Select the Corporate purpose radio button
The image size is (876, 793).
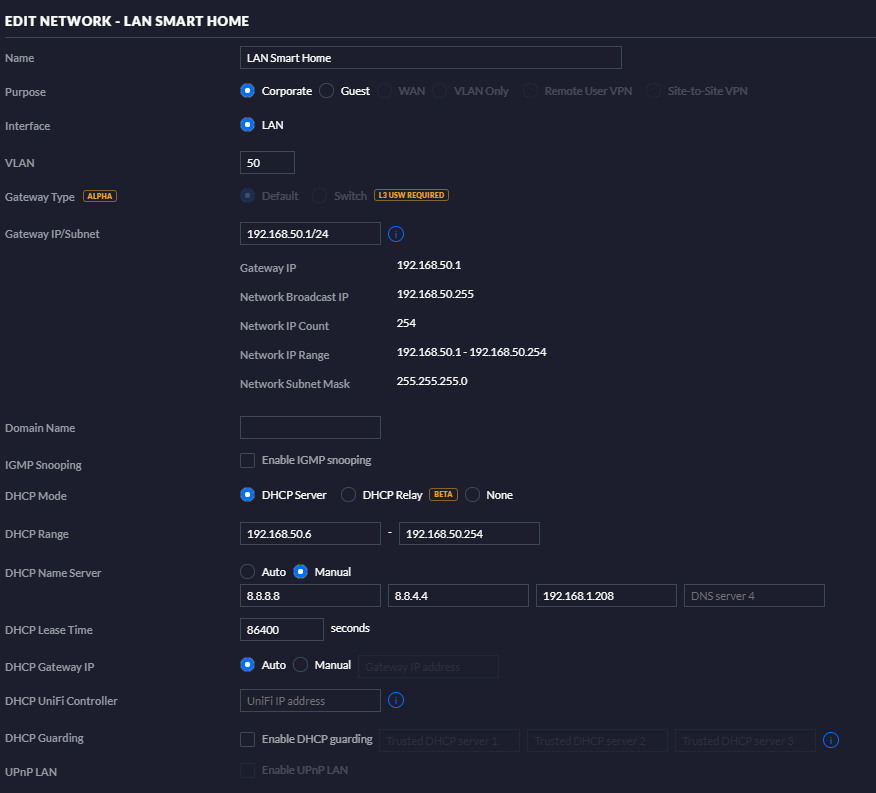[x=247, y=91]
